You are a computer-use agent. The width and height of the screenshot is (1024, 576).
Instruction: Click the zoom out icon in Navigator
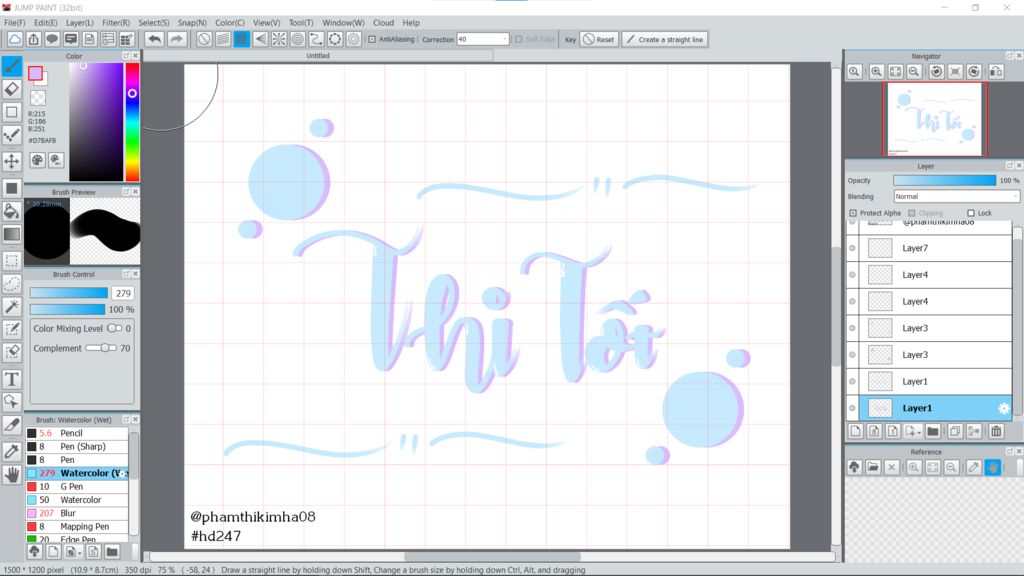coord(914,72)
